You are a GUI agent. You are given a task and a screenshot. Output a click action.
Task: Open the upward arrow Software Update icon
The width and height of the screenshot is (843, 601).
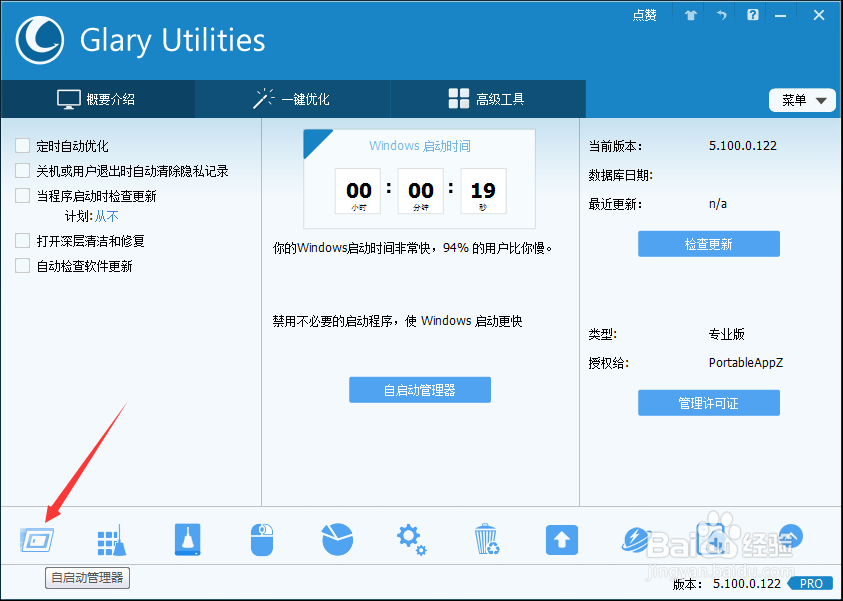[562, 540]
